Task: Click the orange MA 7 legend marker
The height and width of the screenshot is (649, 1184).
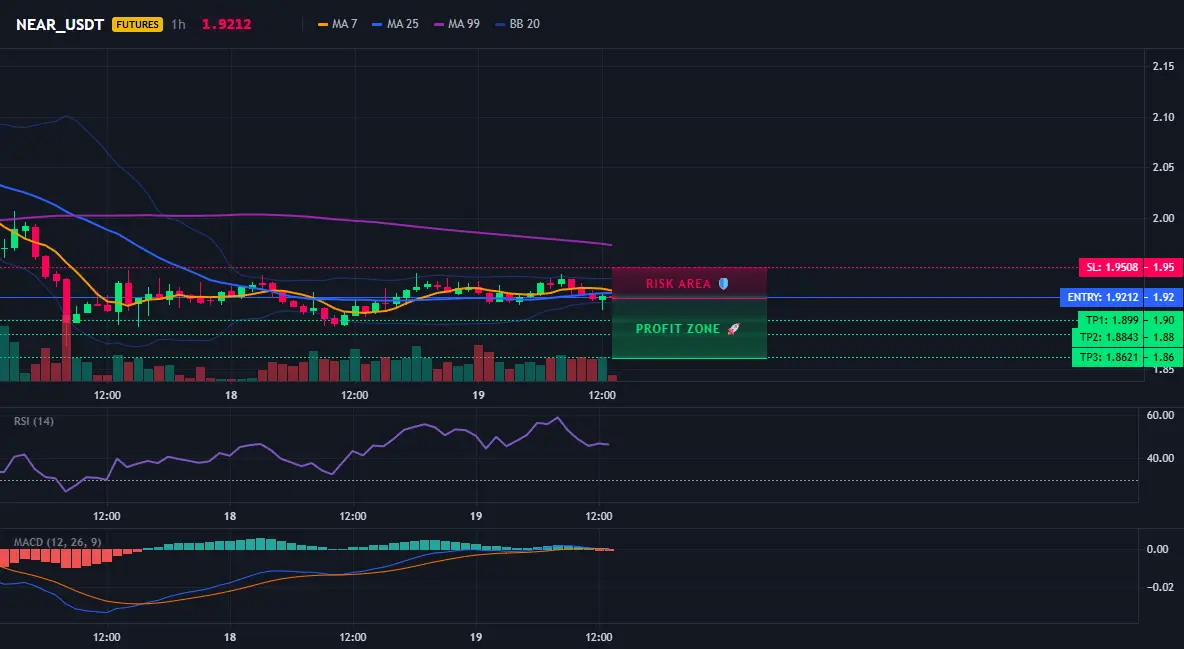Action: click(322, 24)
